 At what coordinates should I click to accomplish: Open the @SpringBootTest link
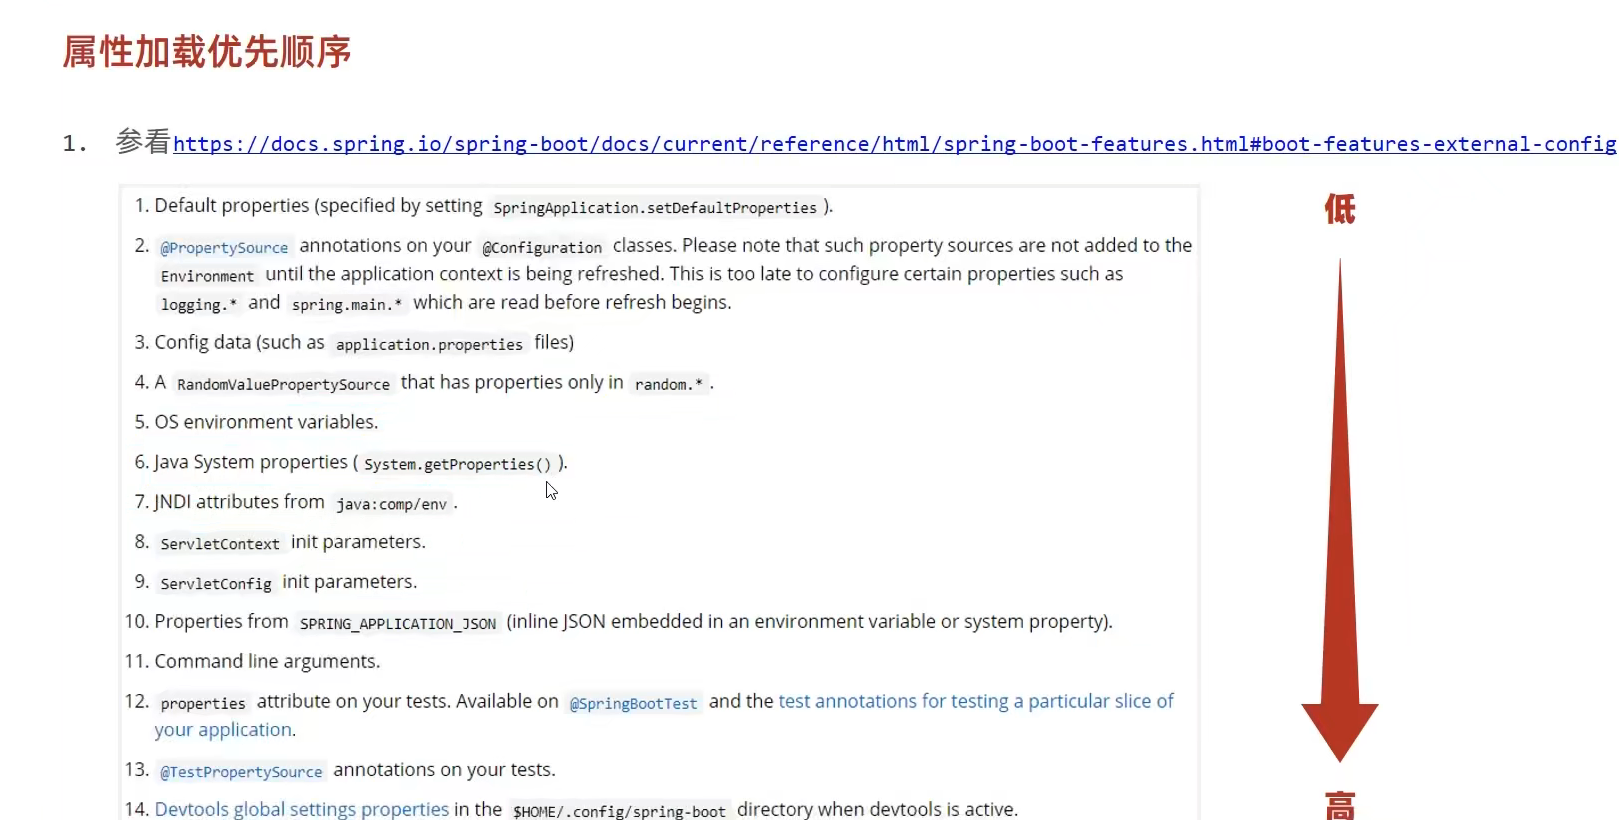click(633, 703)
